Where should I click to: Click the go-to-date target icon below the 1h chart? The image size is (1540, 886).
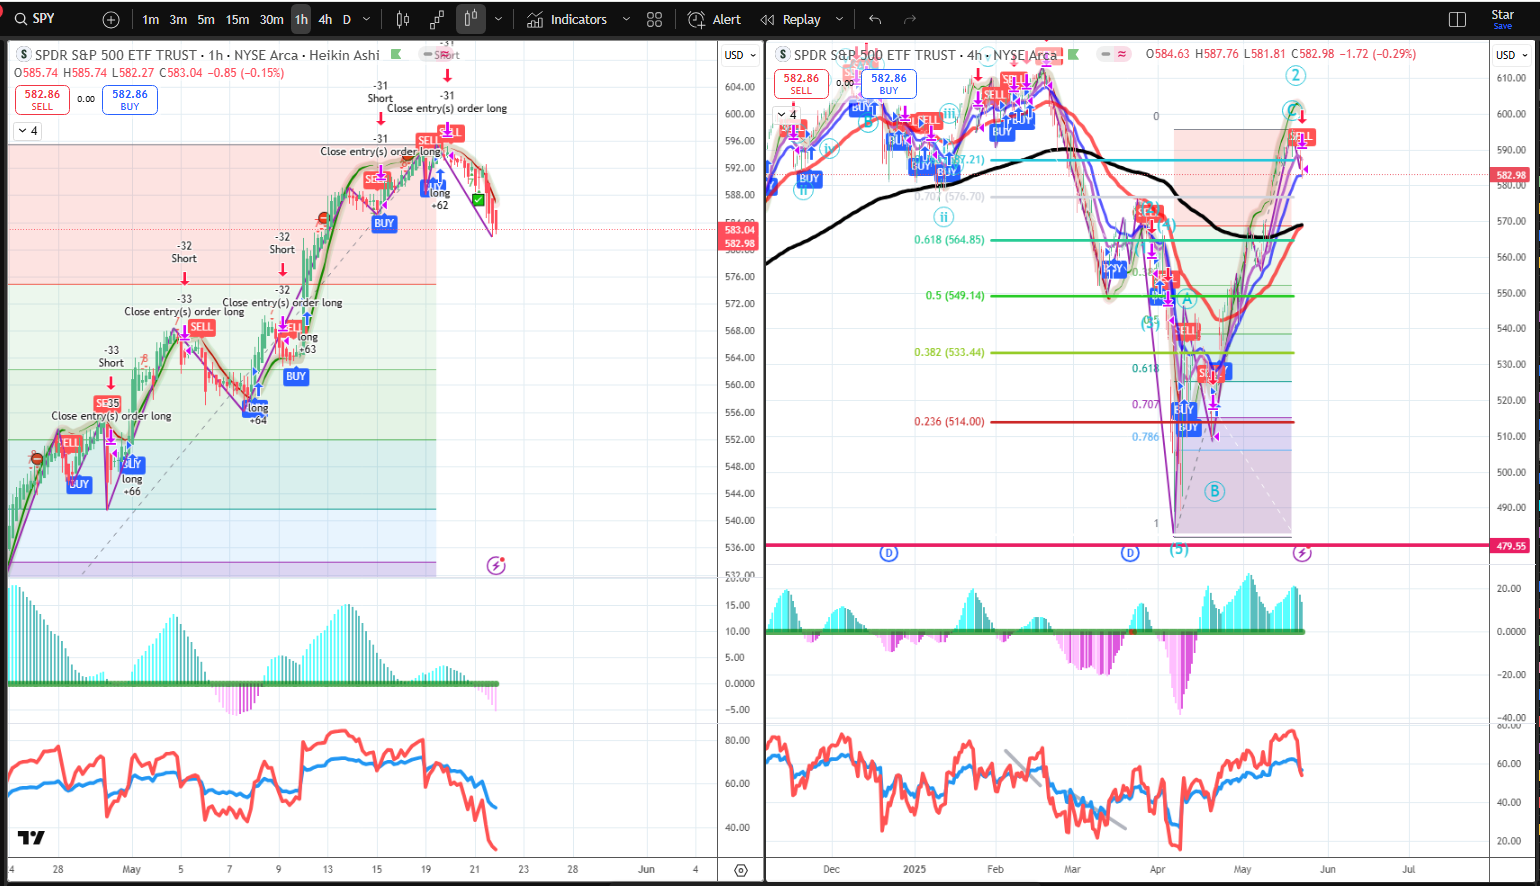[741, 870]
